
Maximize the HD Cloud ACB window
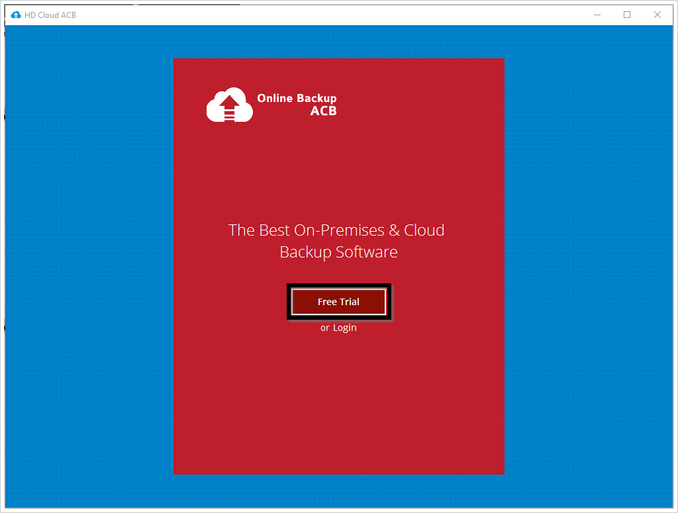click(627, 15)
